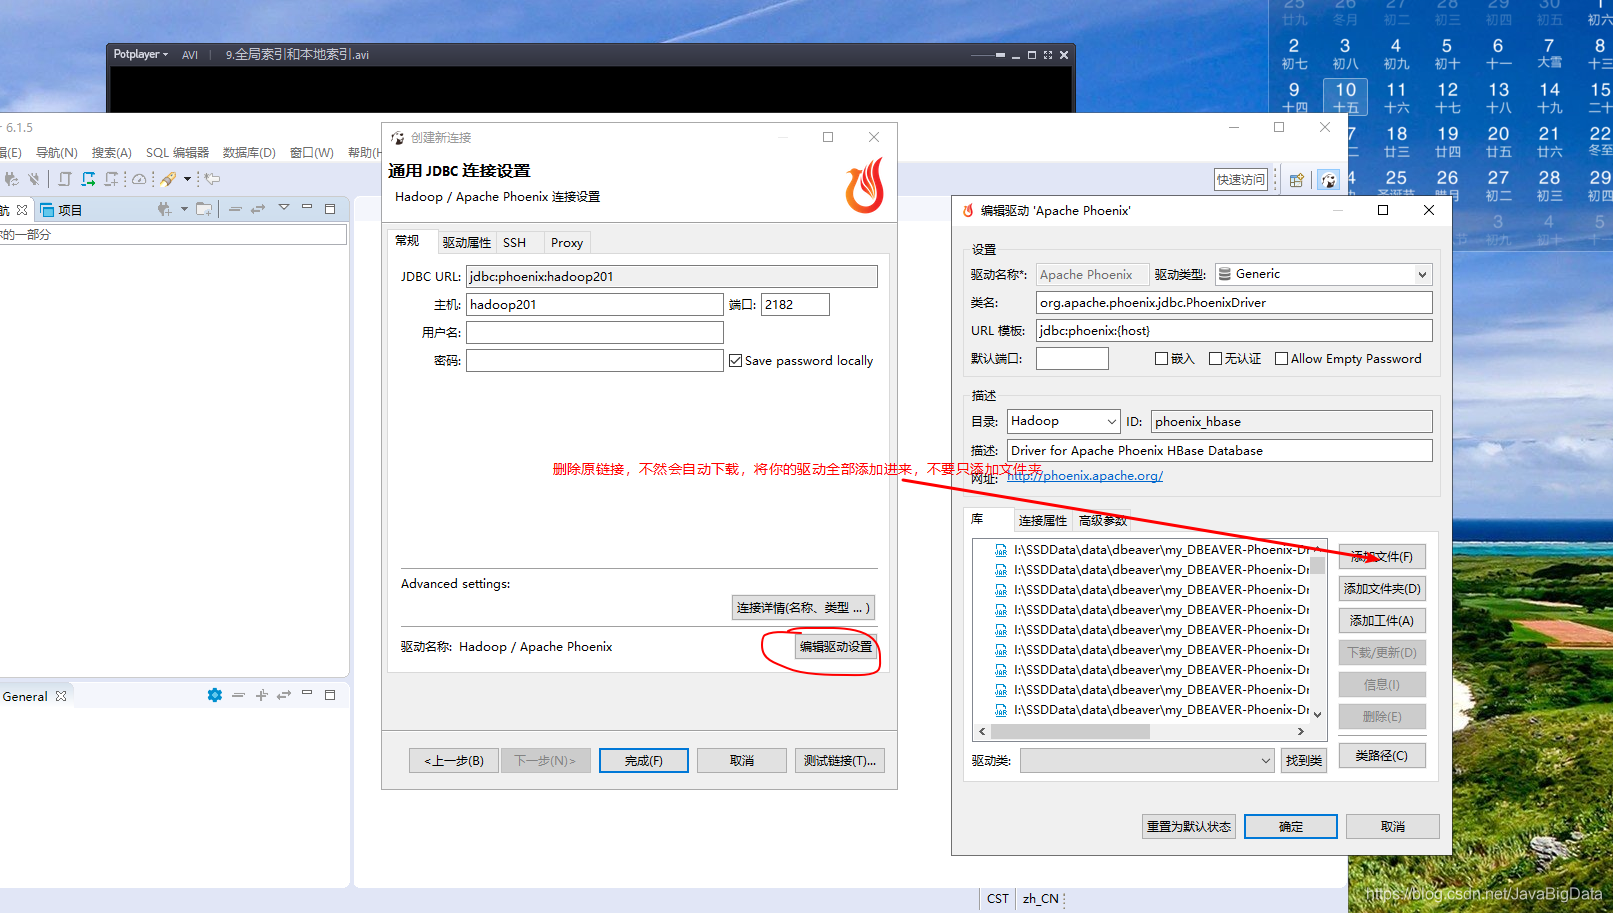Screen dimensions: 1613x913
Task: Select date 10 in desktop calendar
Action: click(x=1346, y=96)
